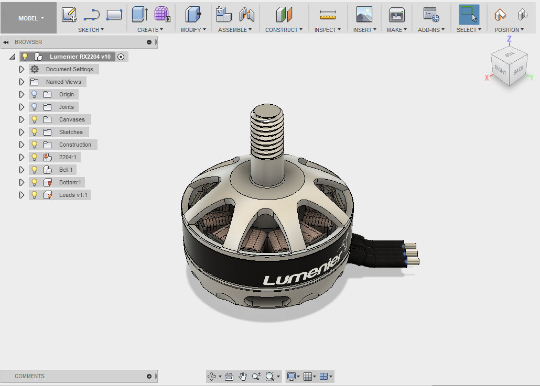Select the Create Sketch tool icon
Image resolution: width=540 pixels, height=386 pixels.
click(x=69, y=14)
